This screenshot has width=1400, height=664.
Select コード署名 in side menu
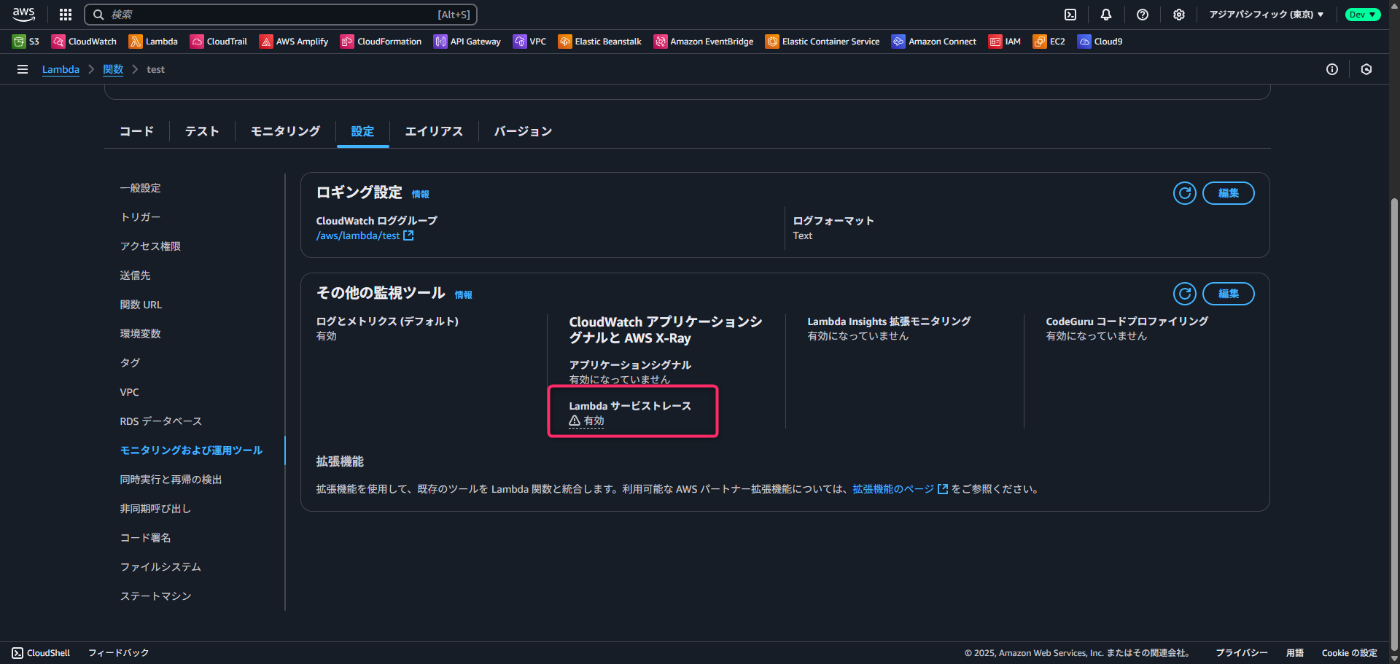click(x=145, y=538)
